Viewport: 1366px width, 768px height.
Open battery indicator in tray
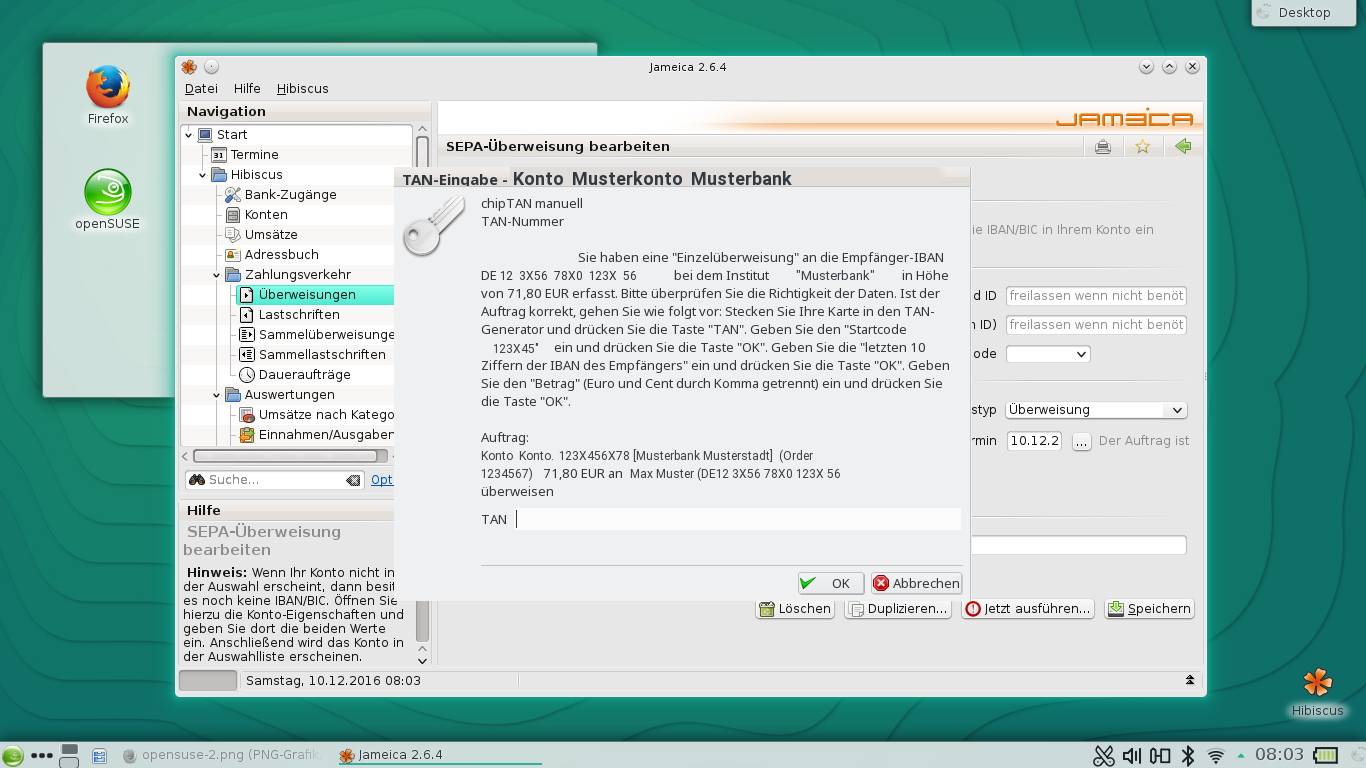(x=1326, y=755)
